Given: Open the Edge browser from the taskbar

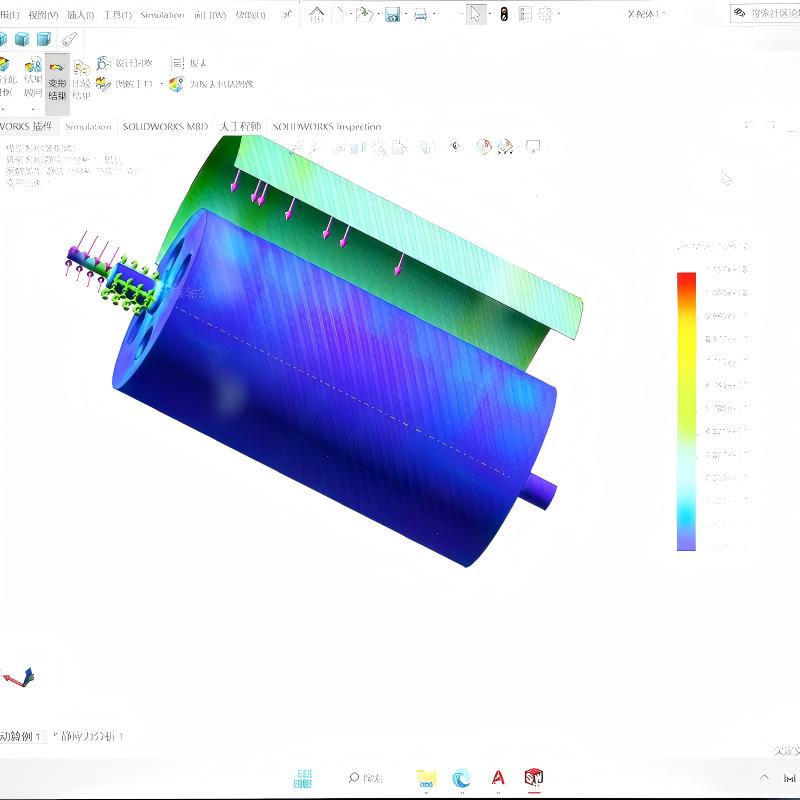Looking at the screenshot, I should tap(462, 779).
